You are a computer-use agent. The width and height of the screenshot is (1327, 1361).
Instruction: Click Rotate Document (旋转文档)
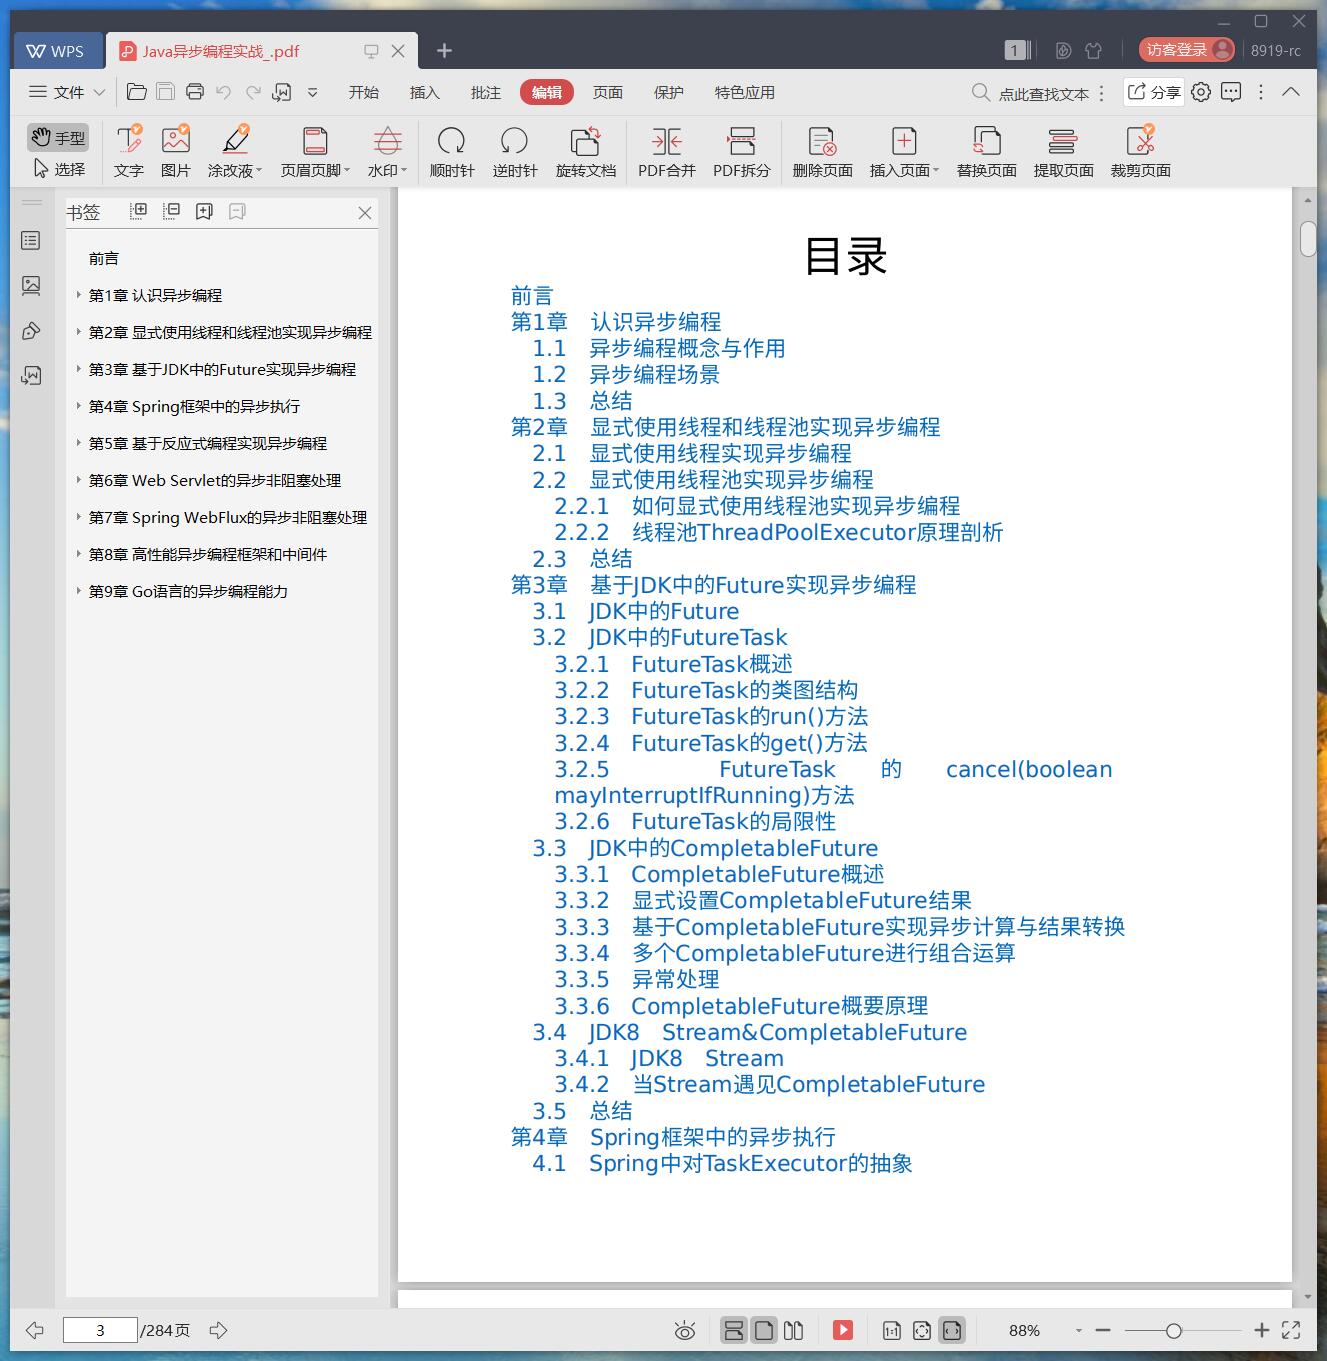(586, 152)
